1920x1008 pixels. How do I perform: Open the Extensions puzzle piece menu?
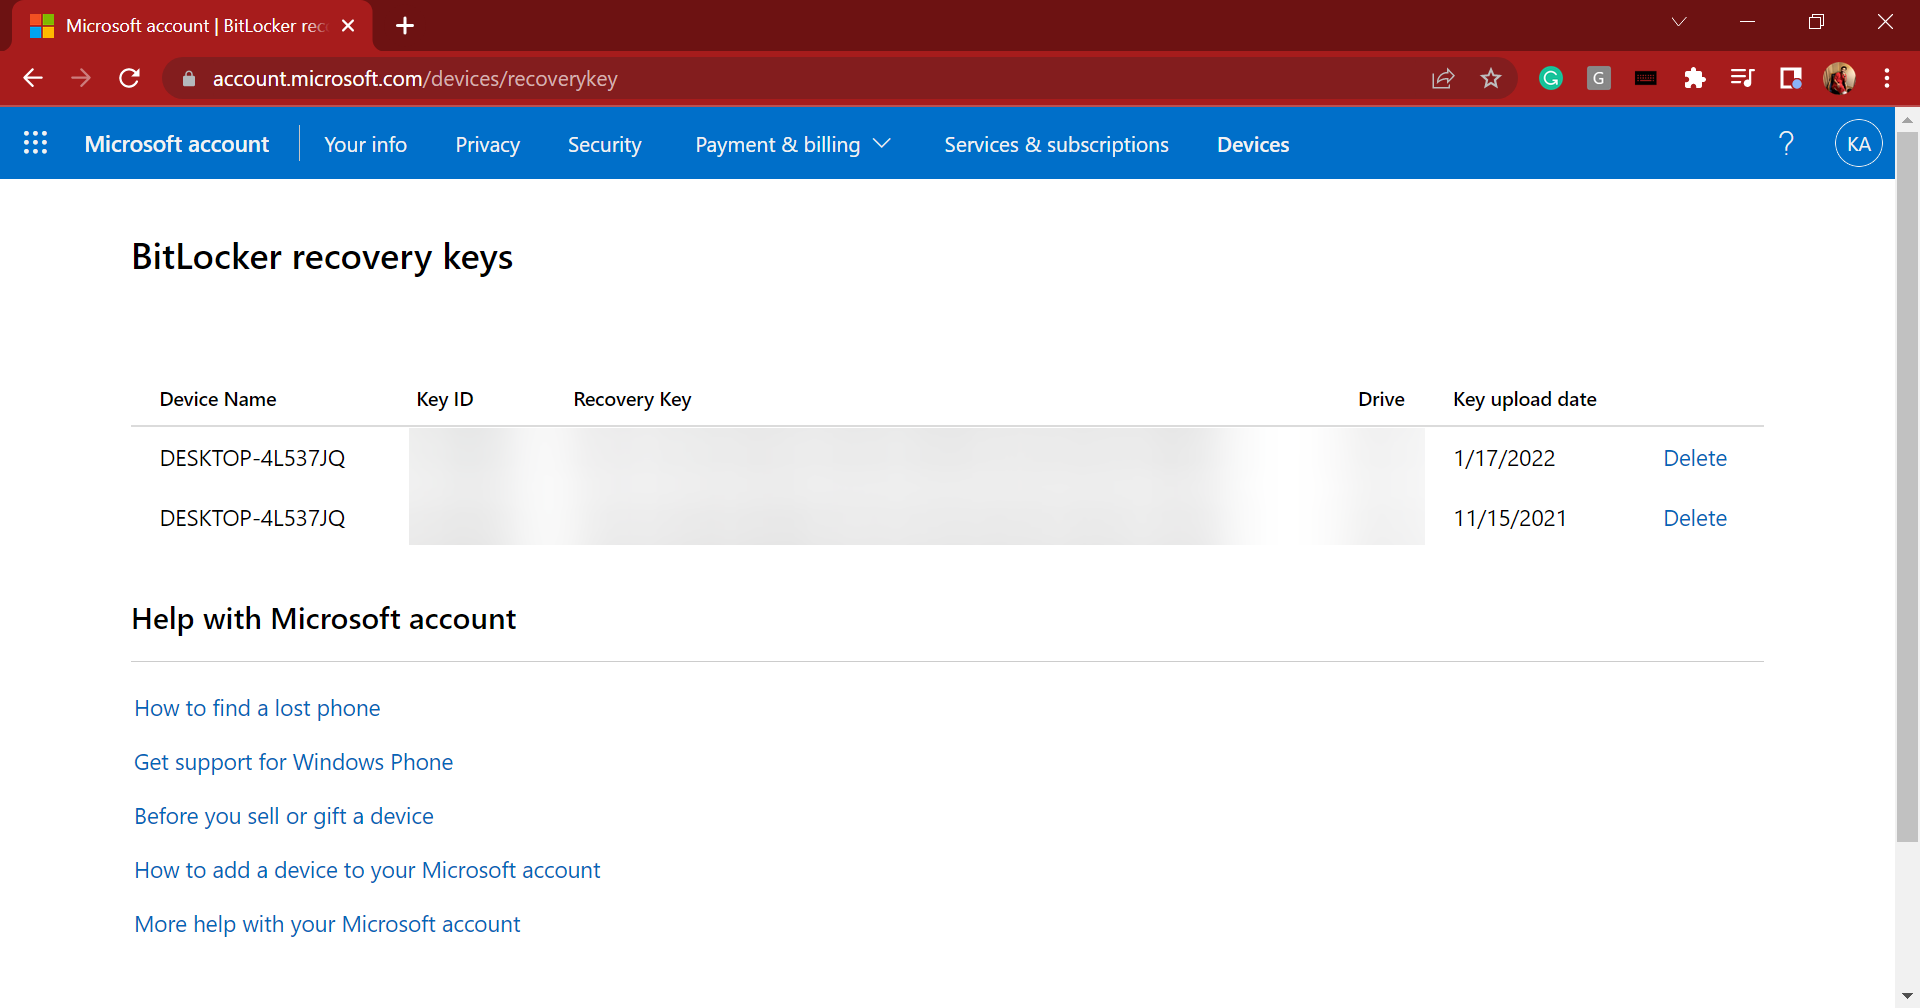click(x=1694, y=78)
